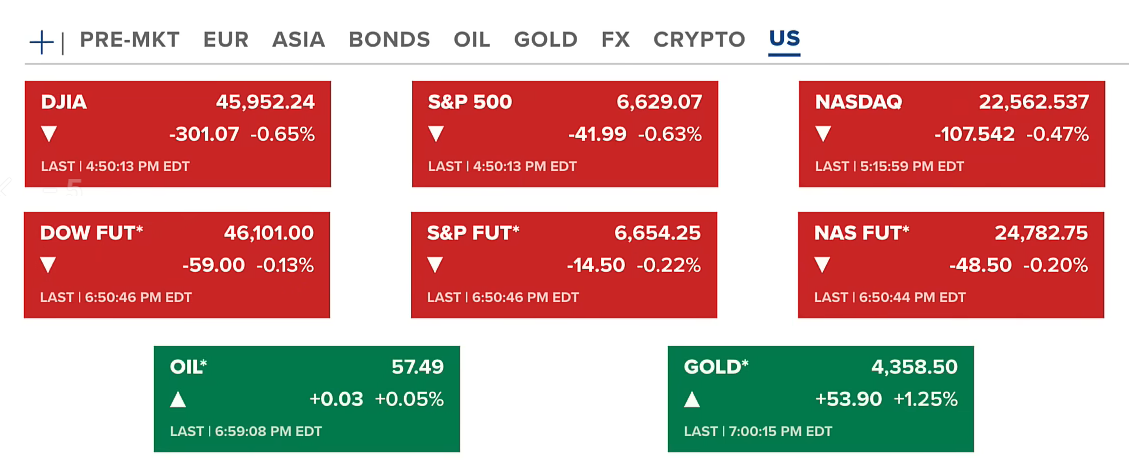Select the ASIA tab
Viewport: 1129px width, 473px height.
[298, 40]
